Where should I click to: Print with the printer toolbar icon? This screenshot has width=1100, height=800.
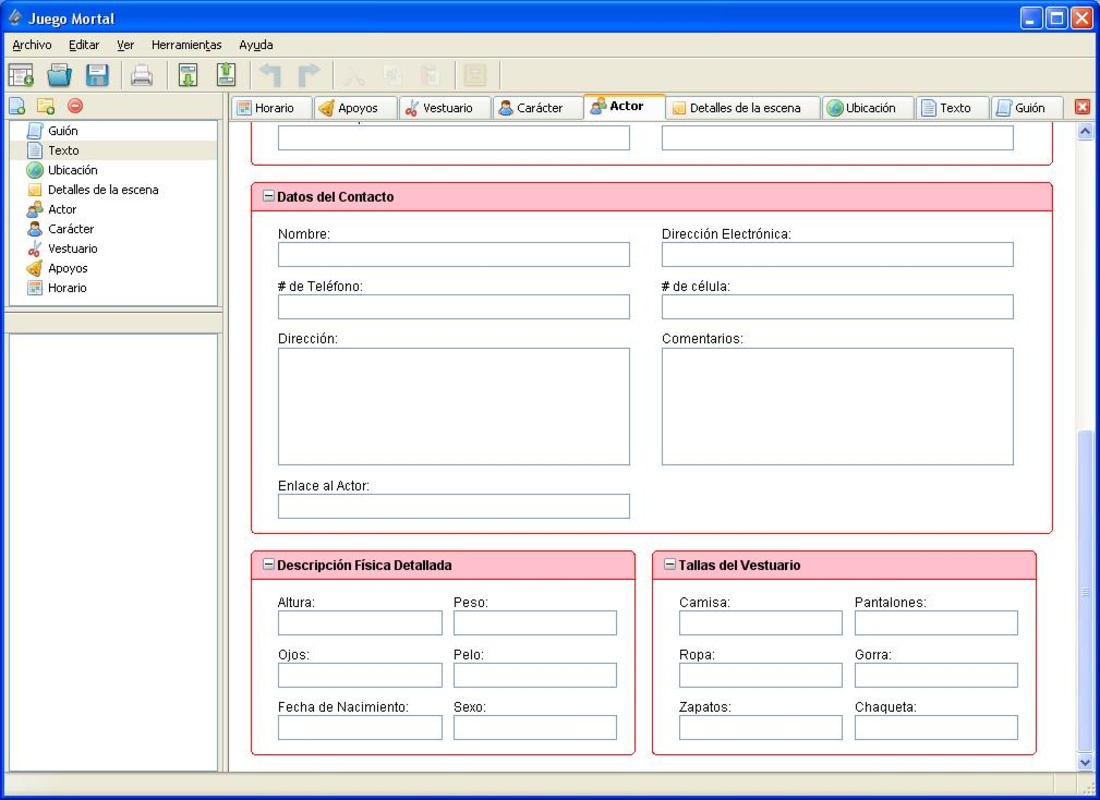(x=142, y=75)
